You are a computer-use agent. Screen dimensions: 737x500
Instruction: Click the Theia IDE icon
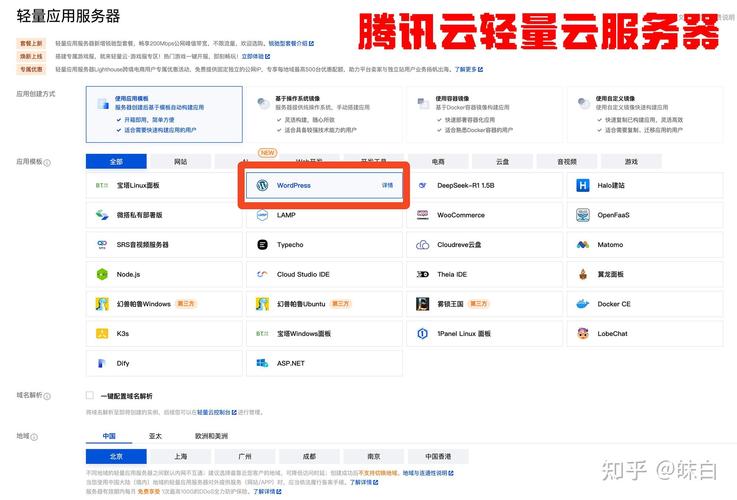tap(423, 274)
